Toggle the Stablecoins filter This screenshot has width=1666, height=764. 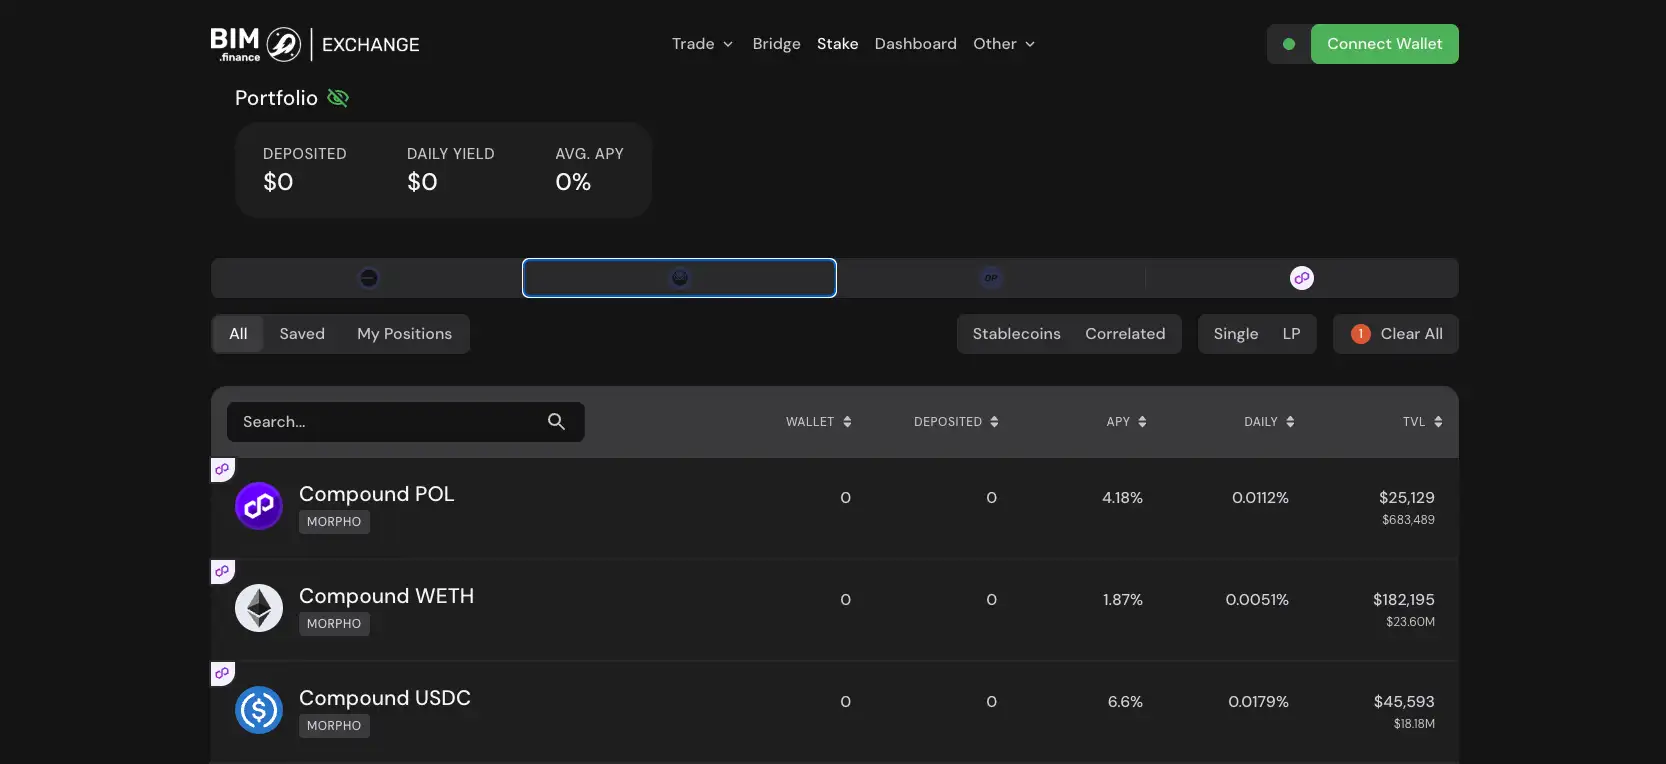pyautogui.click(x=1016, y=334)
